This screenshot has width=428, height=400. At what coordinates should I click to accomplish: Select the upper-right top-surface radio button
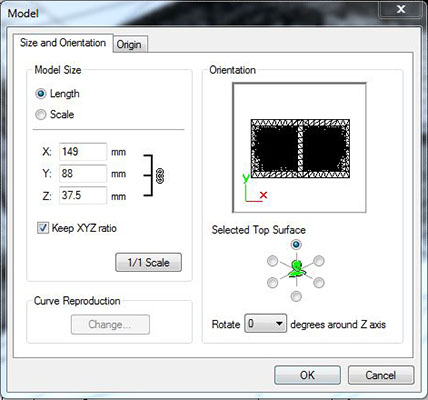tap(319, 261)
